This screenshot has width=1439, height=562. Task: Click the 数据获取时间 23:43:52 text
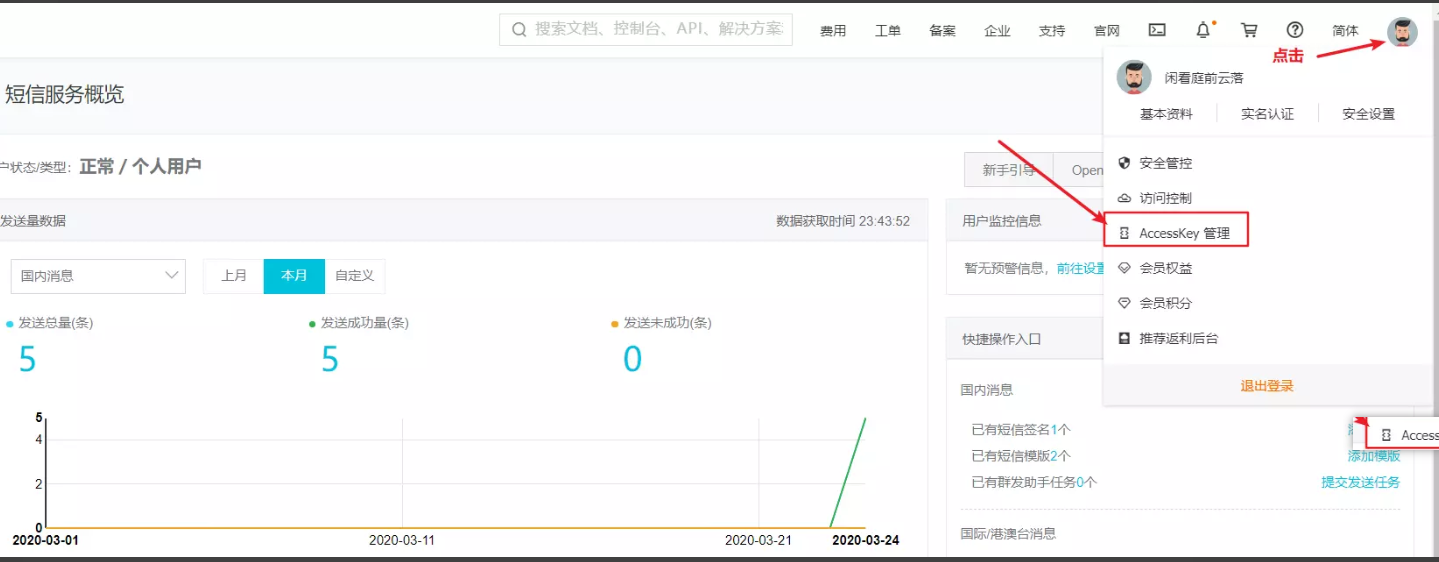[x=843, y=221]
